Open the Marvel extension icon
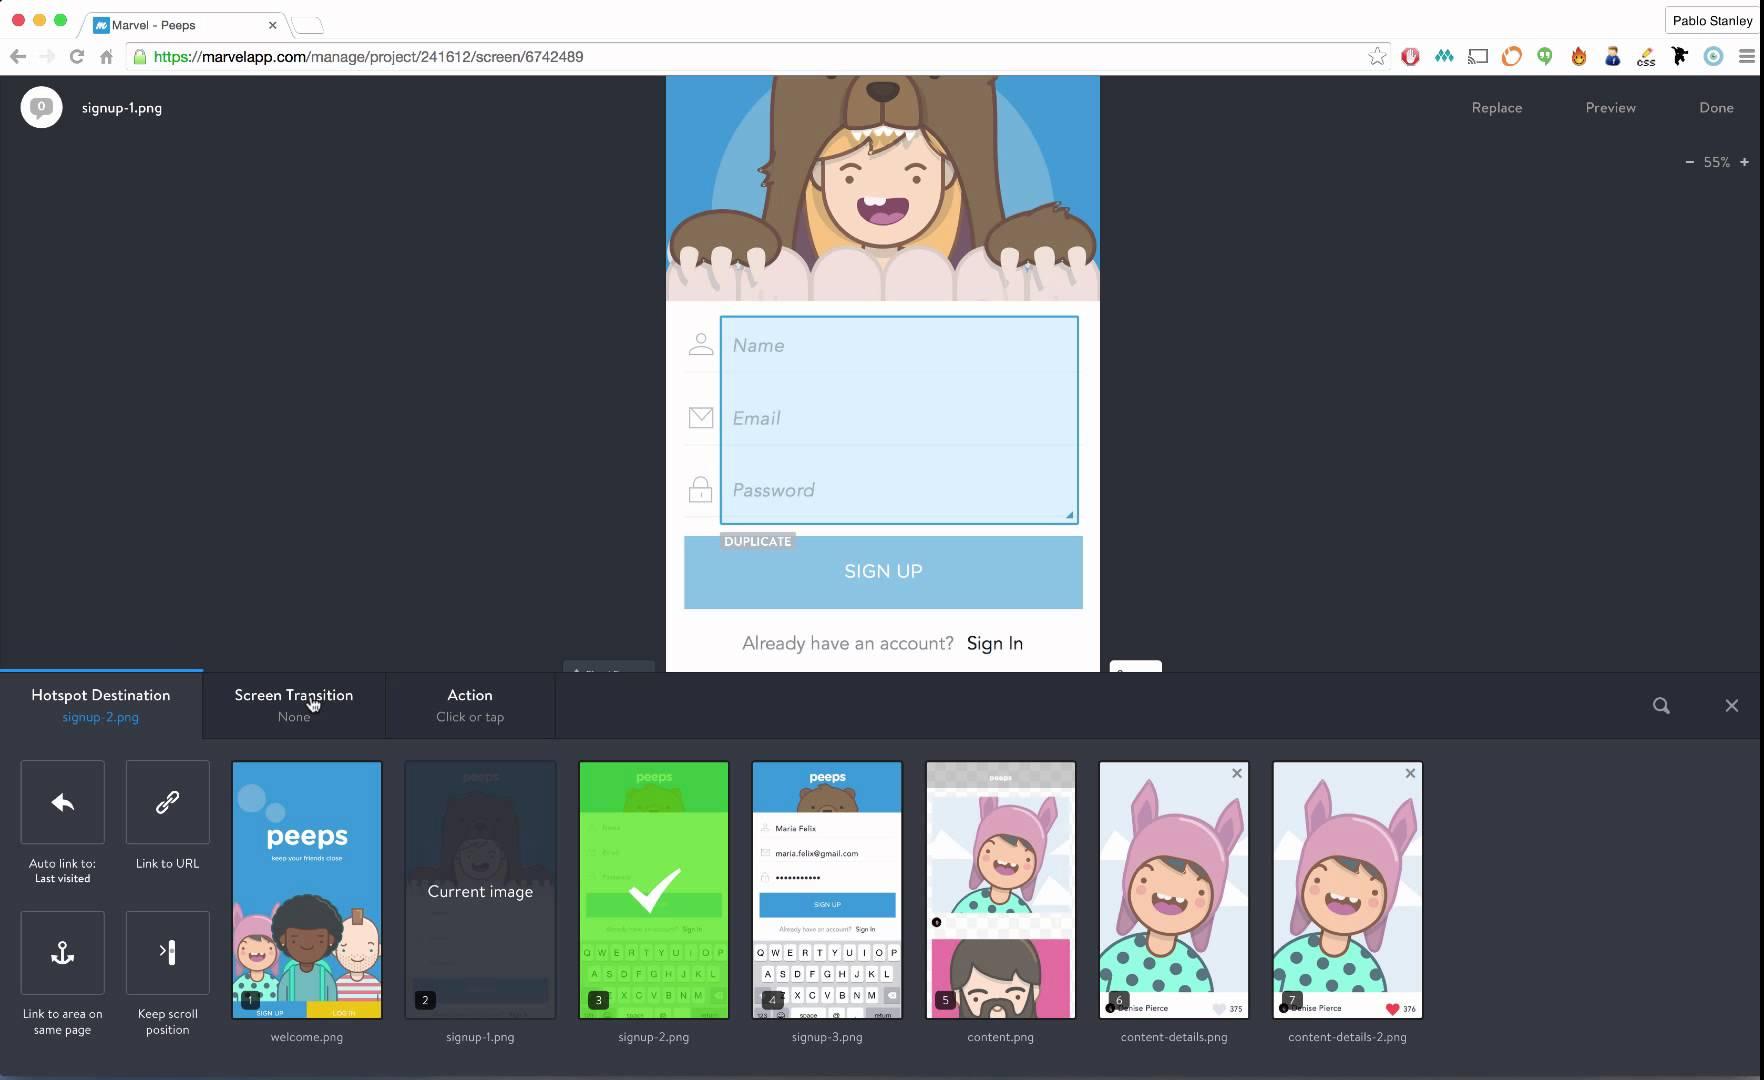This screenshot has width=1764, height=1080. tap(1444, 57)
